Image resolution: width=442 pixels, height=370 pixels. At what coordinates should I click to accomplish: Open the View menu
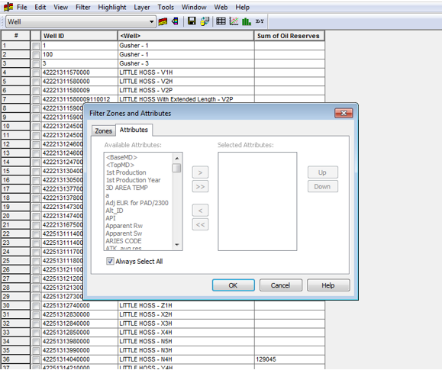tap(61, 7)
